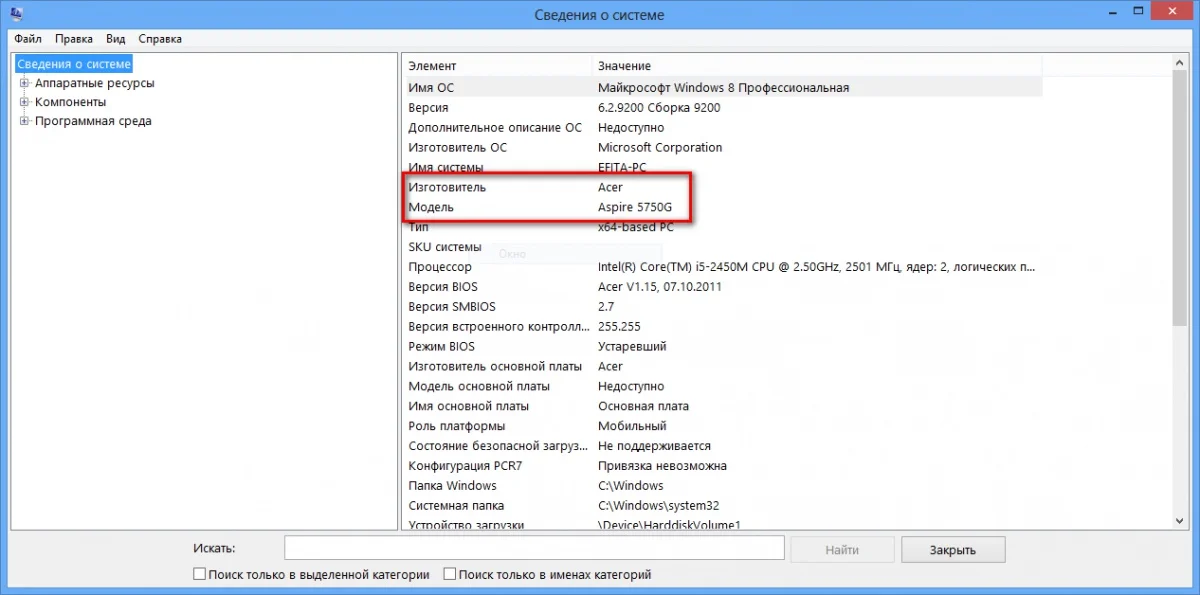Select Аппаратные ресурсы tree item
Viewport: 1200px width, 595px height.
tap(94, 84)
